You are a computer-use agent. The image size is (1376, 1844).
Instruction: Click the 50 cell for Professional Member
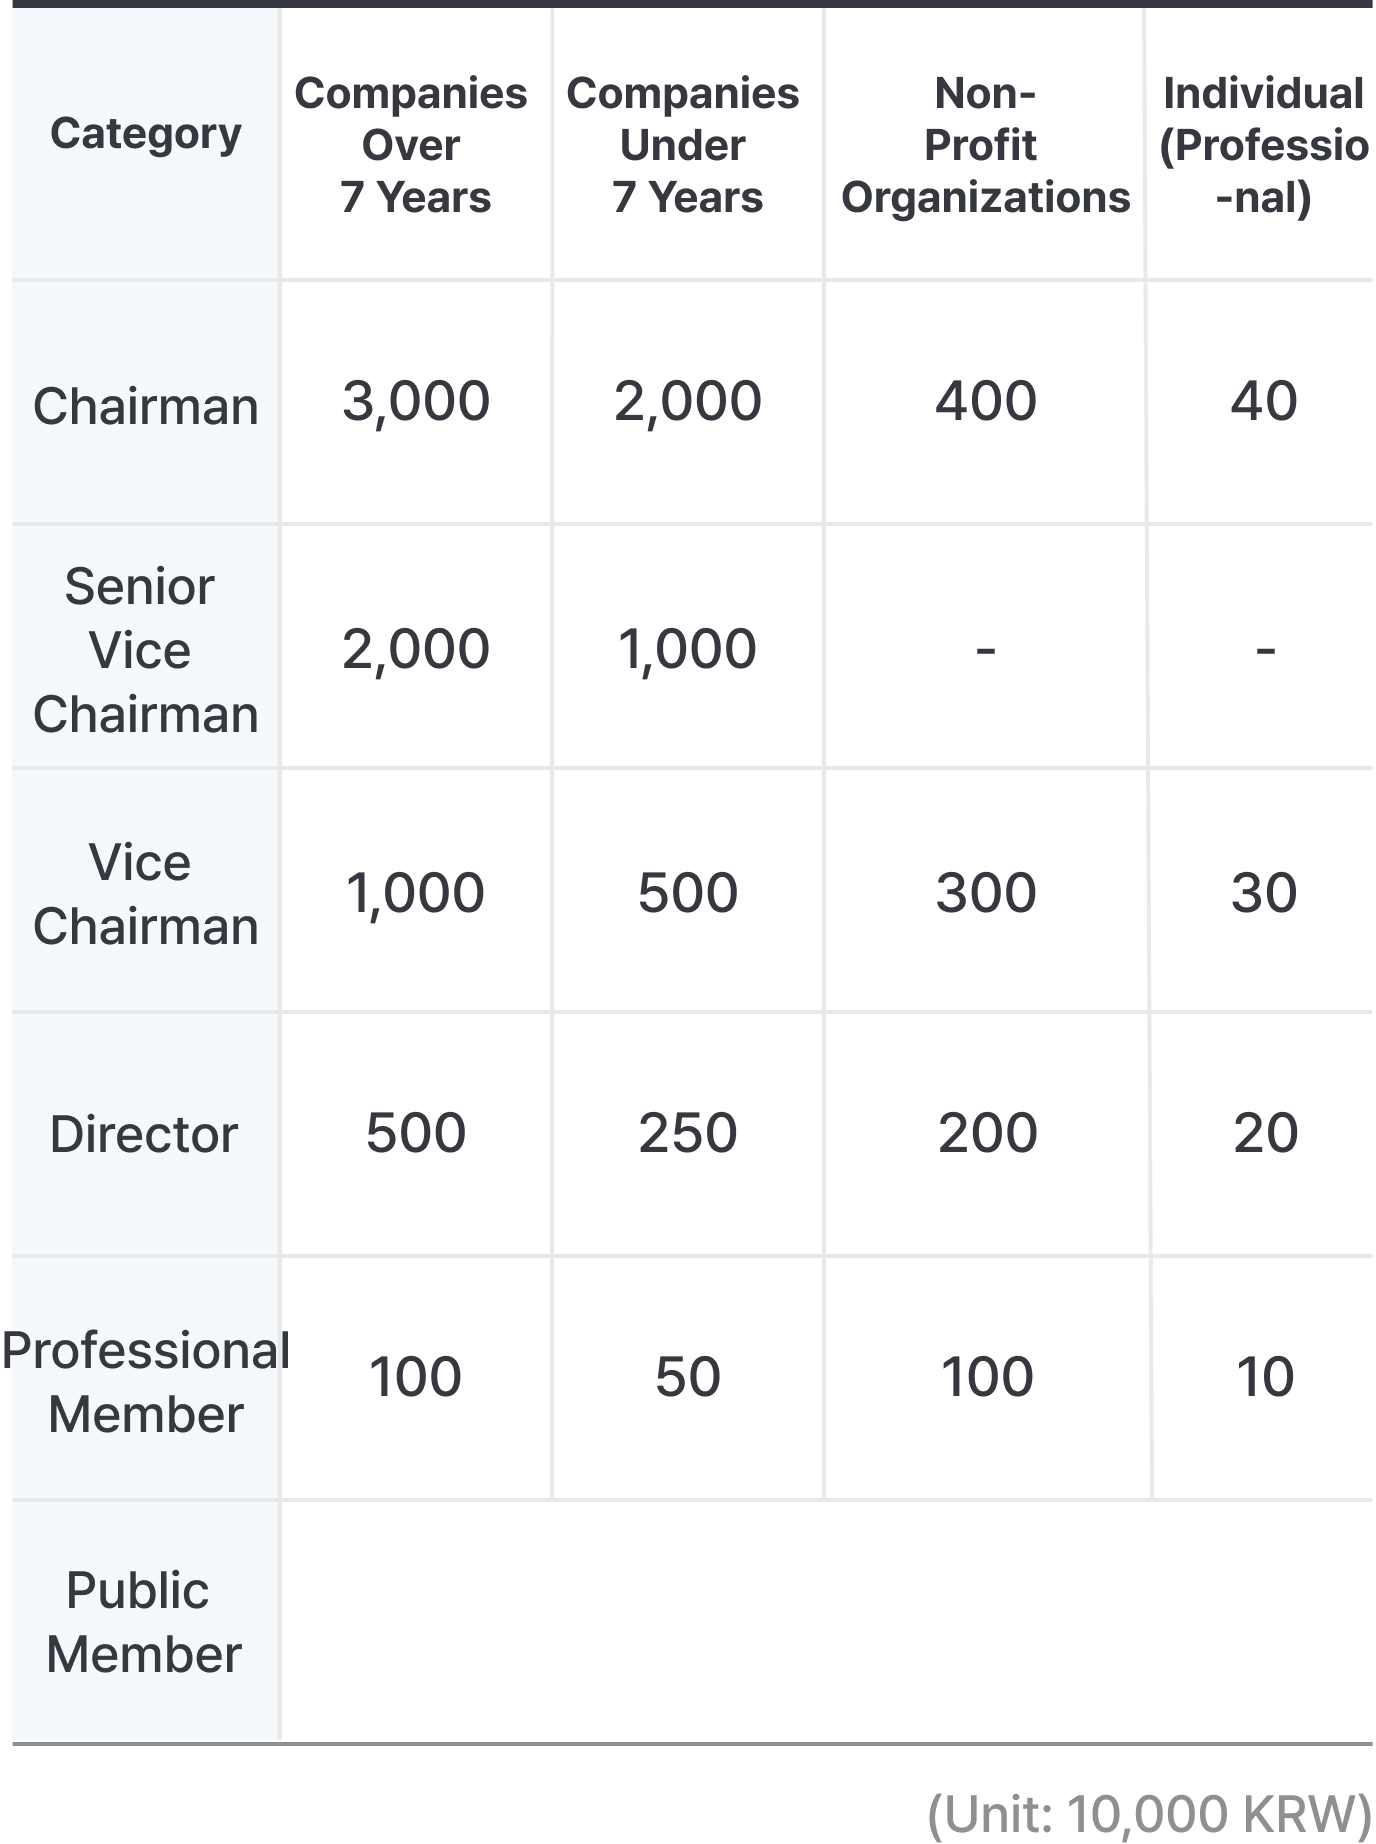(x=688, y=1377)
